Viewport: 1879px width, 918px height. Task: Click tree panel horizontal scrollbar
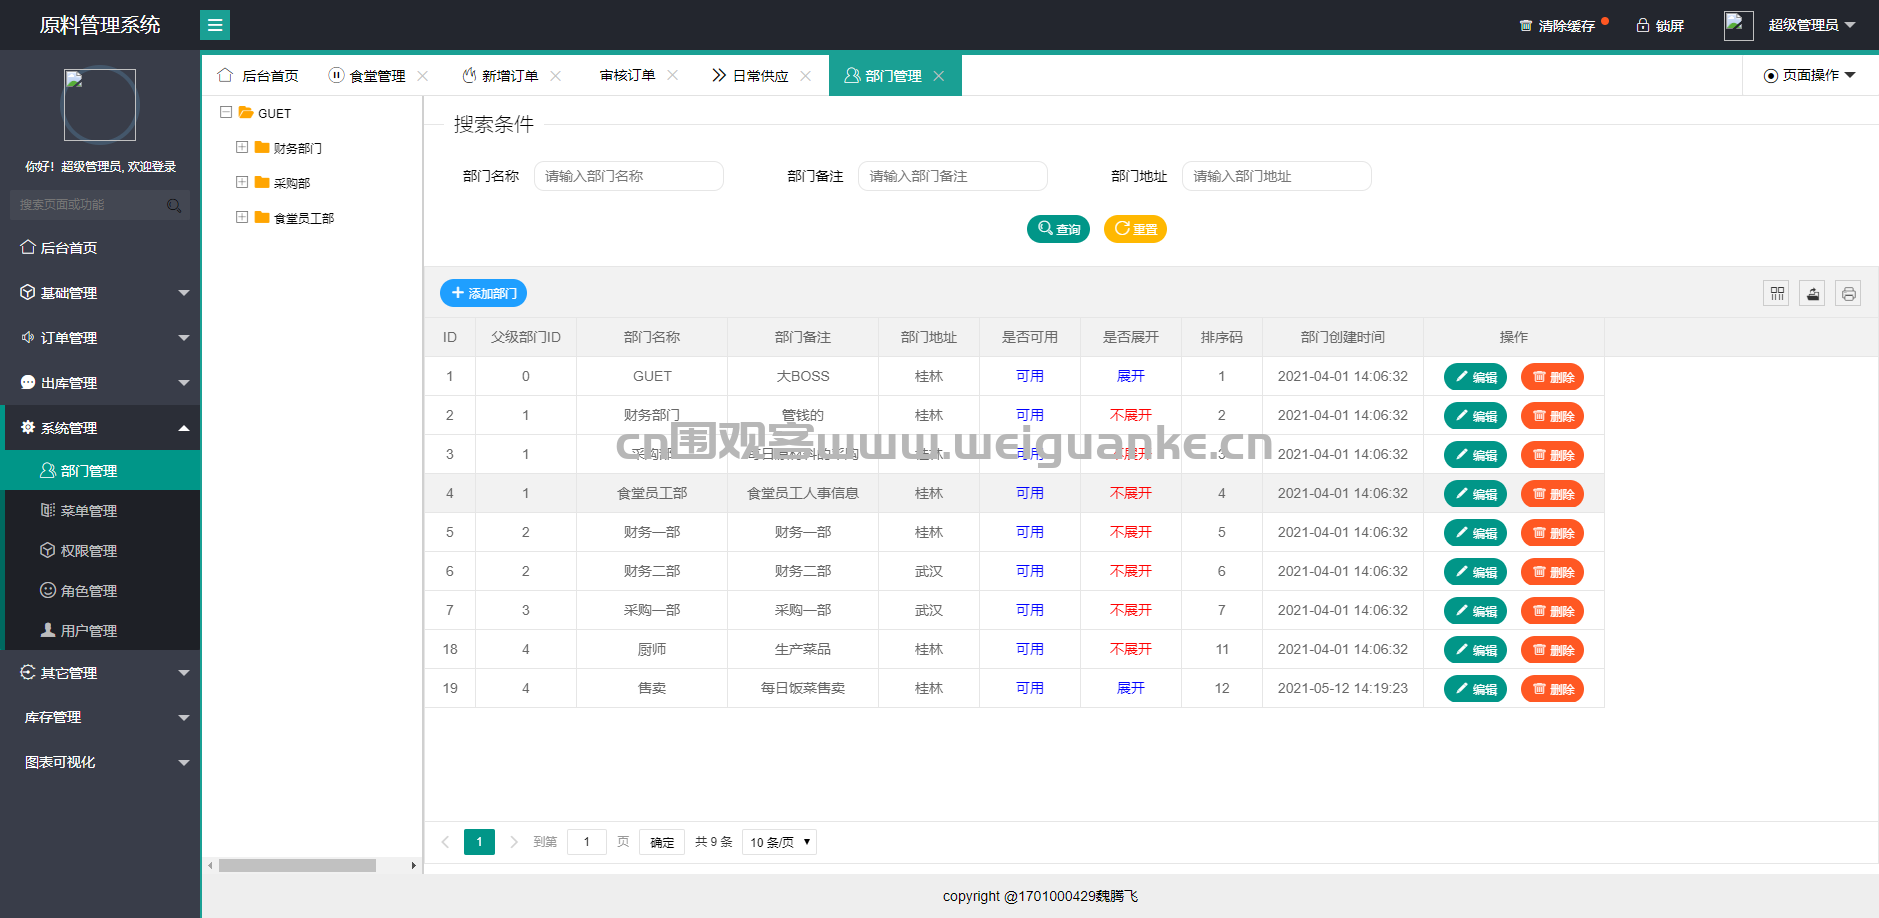pos(297,865)
